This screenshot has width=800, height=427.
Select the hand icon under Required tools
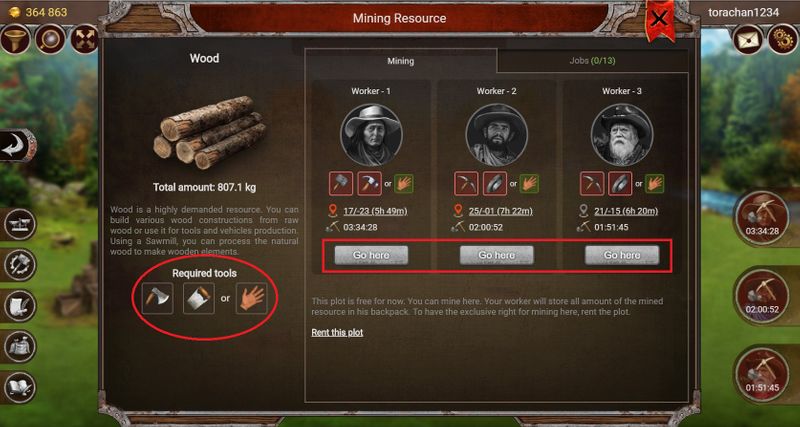tap(252, 298)
